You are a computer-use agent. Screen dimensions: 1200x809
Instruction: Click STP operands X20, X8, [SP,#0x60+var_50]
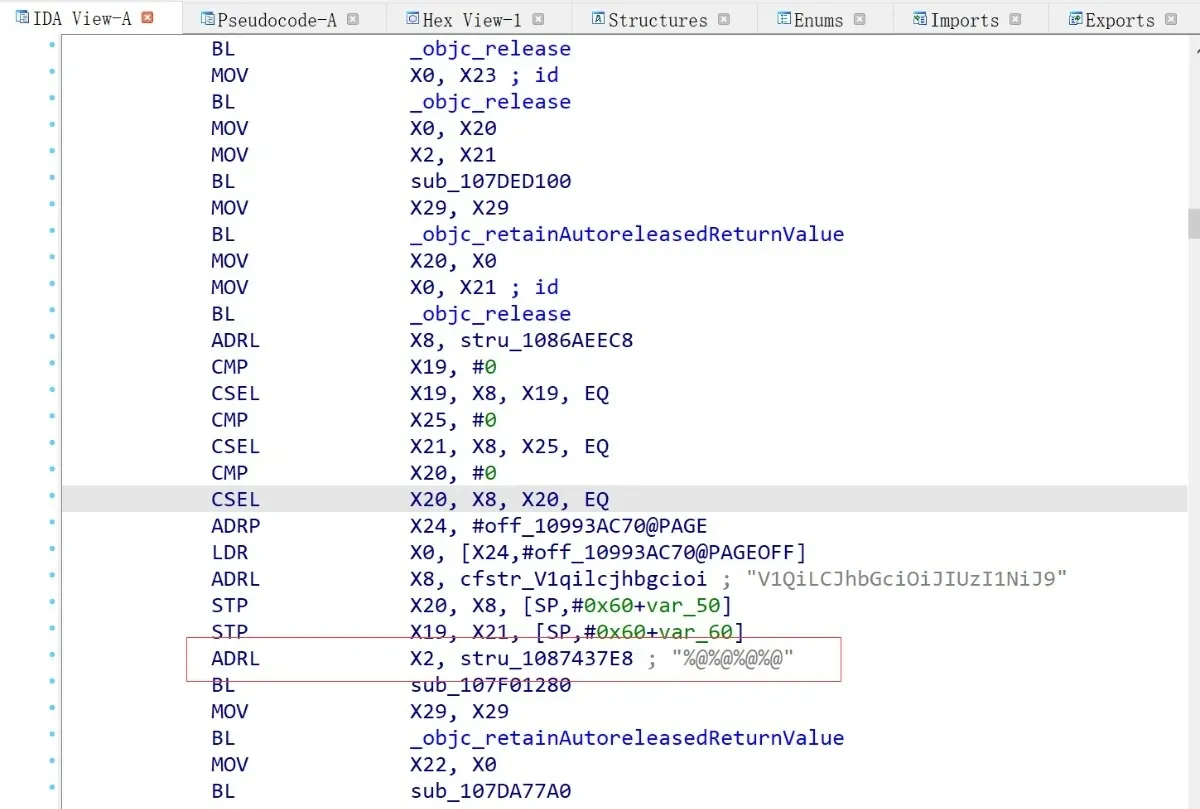(571, 605)
